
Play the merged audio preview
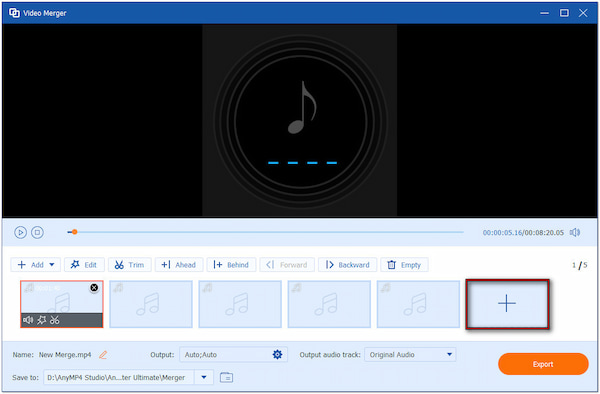(x=20, y=232)
